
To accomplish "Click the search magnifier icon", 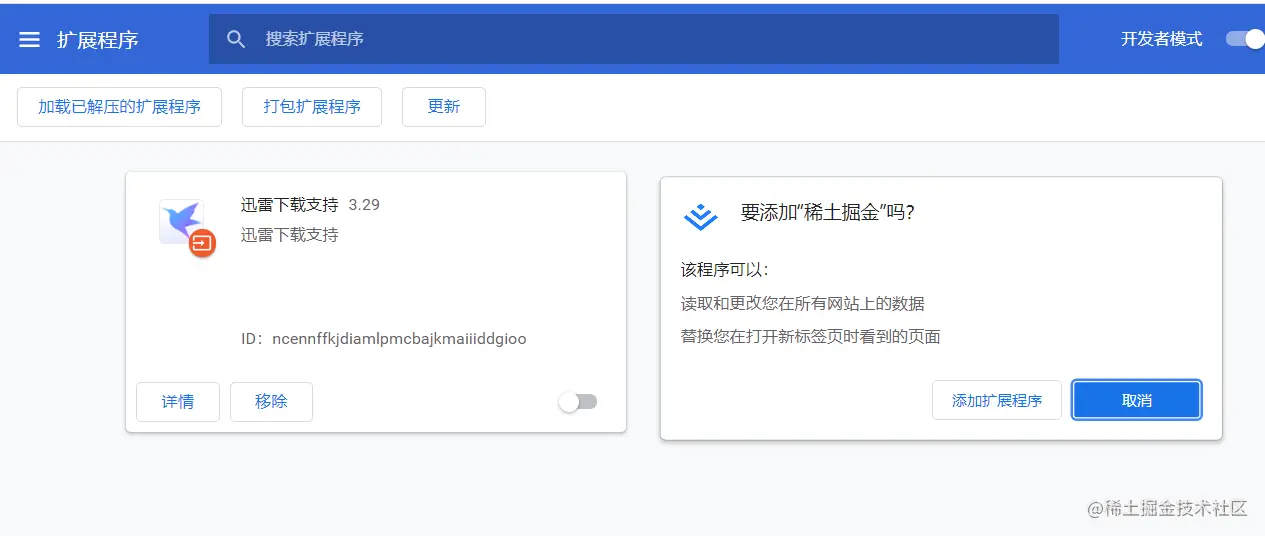I will point(236,39).
